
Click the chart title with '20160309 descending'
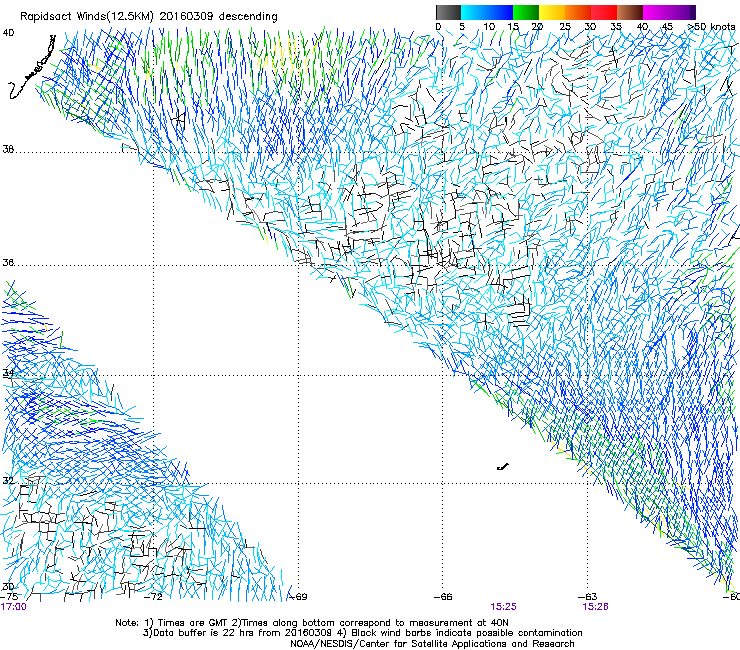(x=149, y=16)
